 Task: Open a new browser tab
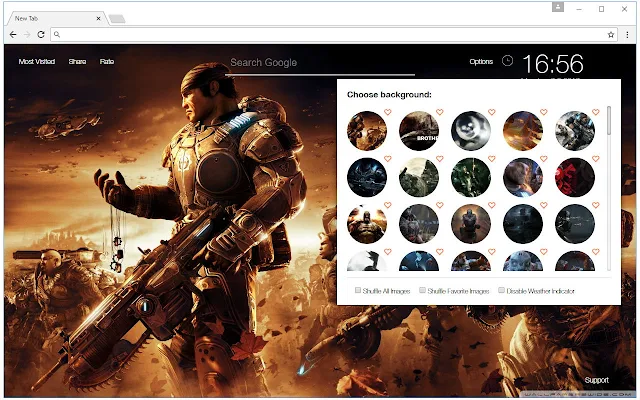pyautogui.click(x=117, y=19)
